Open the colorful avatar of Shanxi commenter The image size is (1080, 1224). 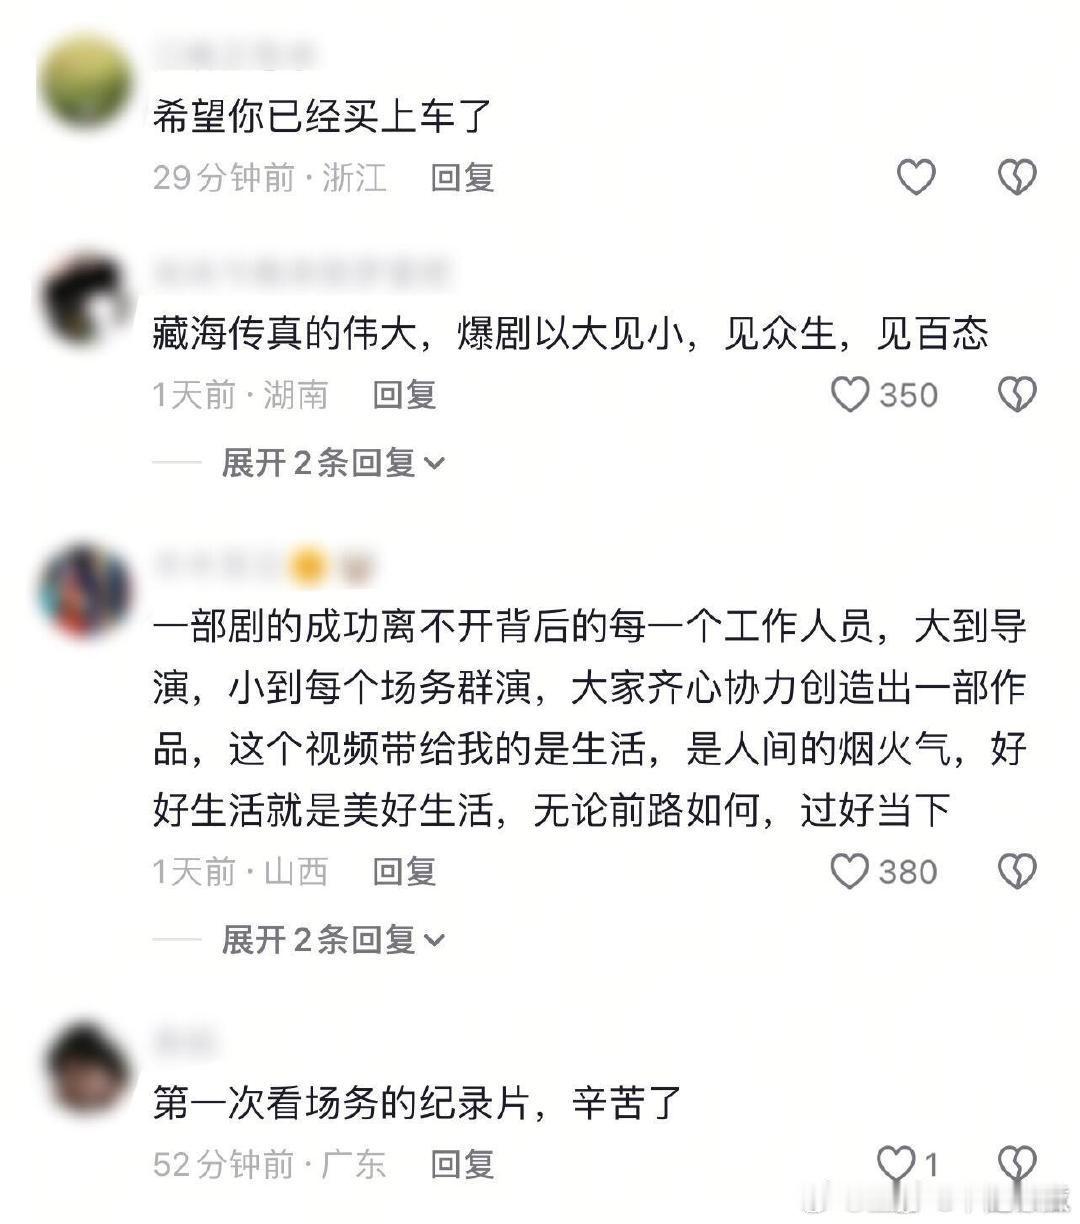85,592
